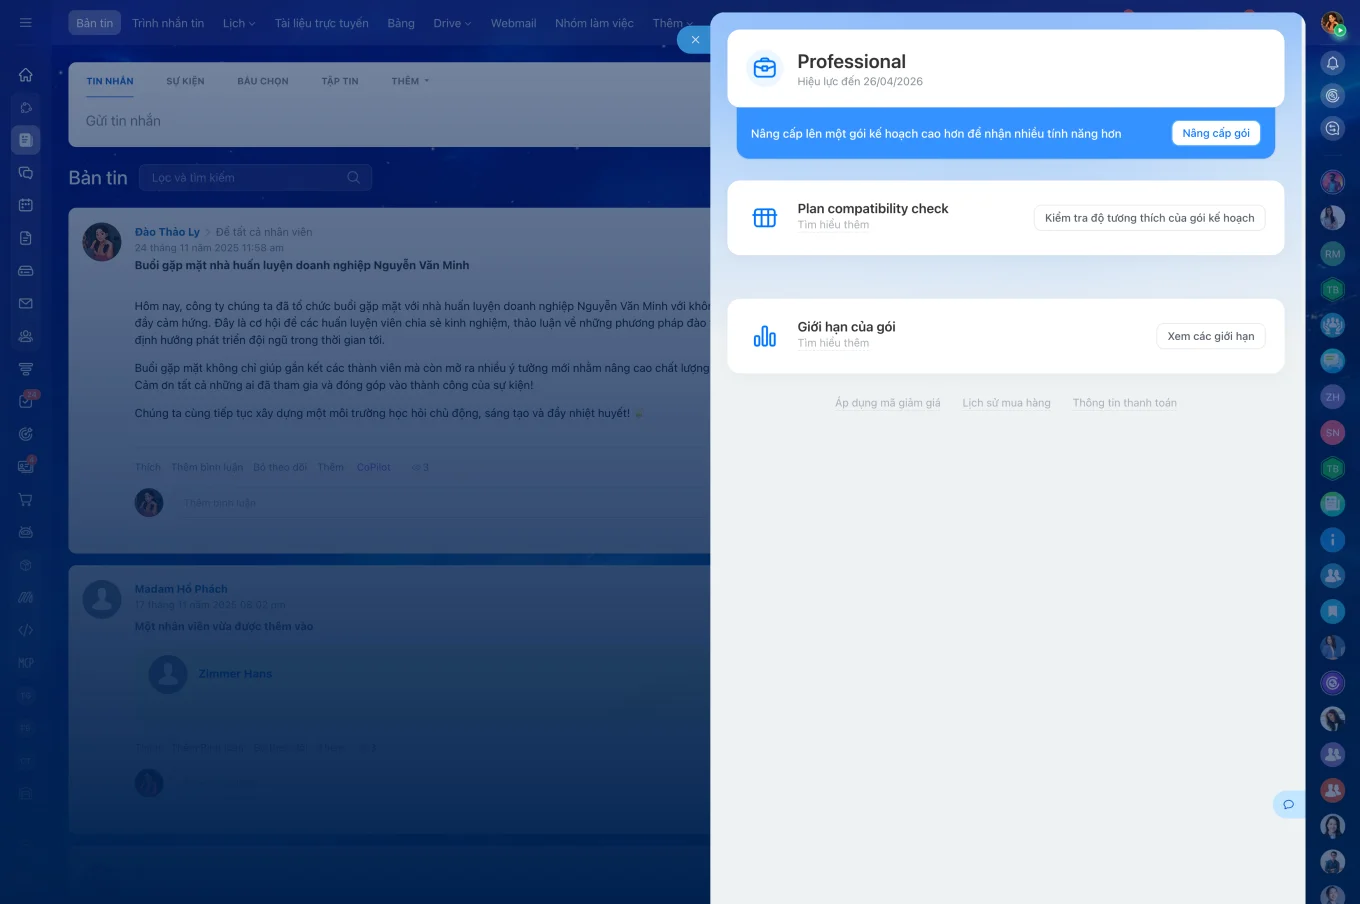Open Webmail menu item

[513, 23]
